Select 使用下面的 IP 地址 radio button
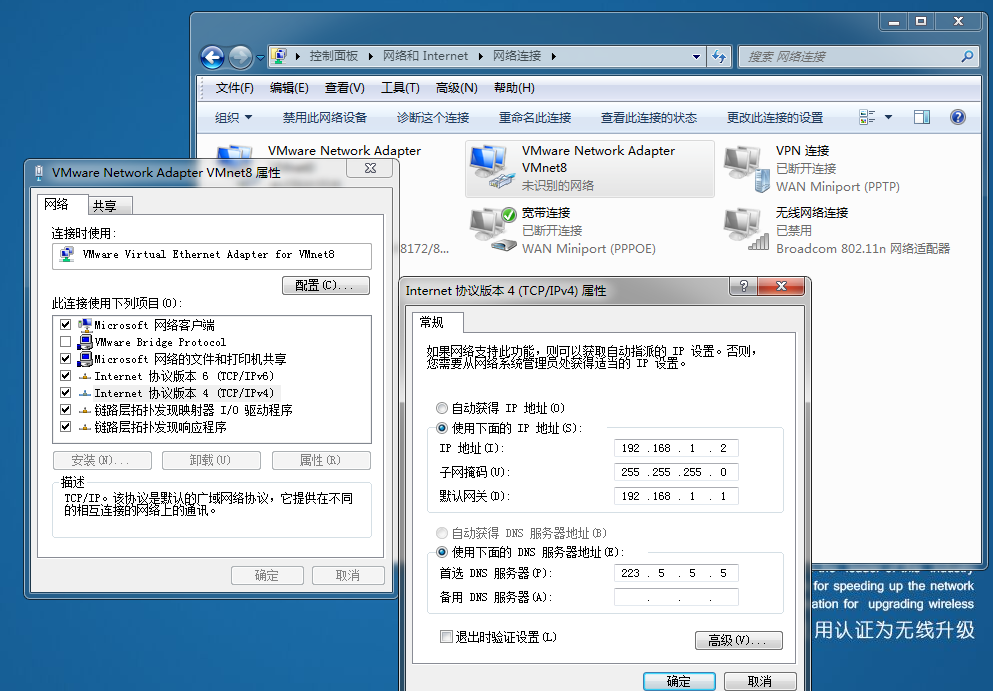Image resolution: width=993 pixels, height=691 pixels. point(442,428)
